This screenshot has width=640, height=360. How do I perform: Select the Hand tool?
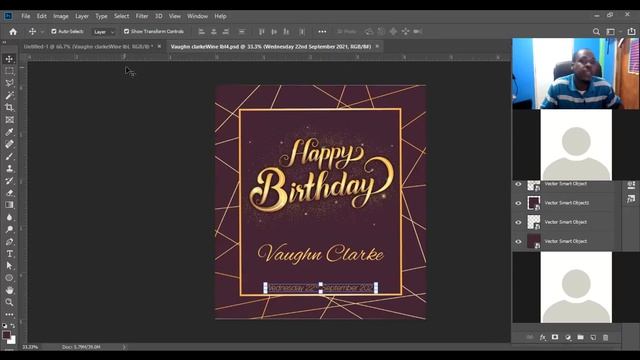(x=9, y=290)
